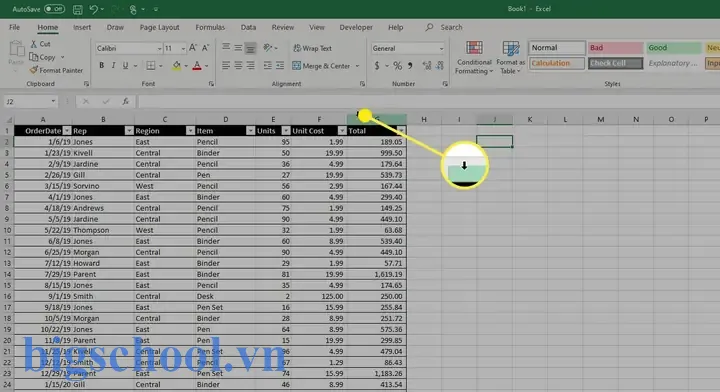Copy the selected cells
This screenshot has width=720, height=392.
42,57
